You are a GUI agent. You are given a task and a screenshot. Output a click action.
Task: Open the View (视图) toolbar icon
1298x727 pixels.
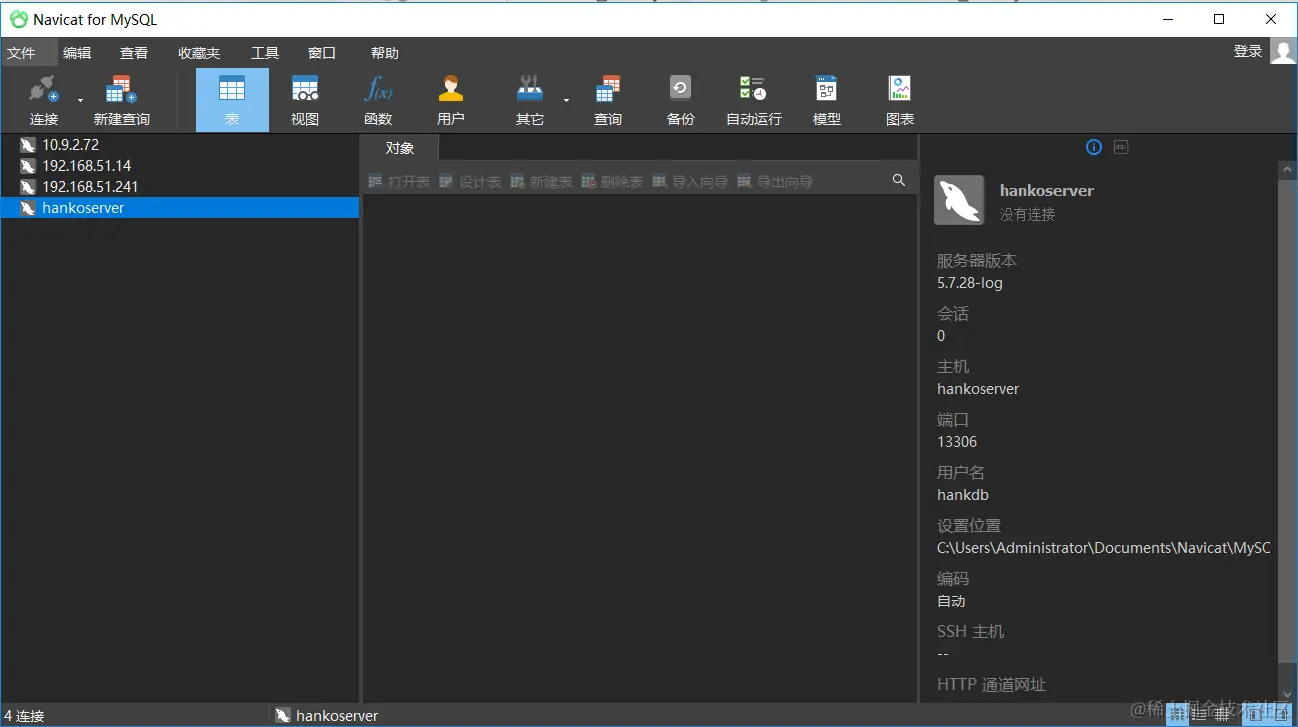[x=305, y=100]
